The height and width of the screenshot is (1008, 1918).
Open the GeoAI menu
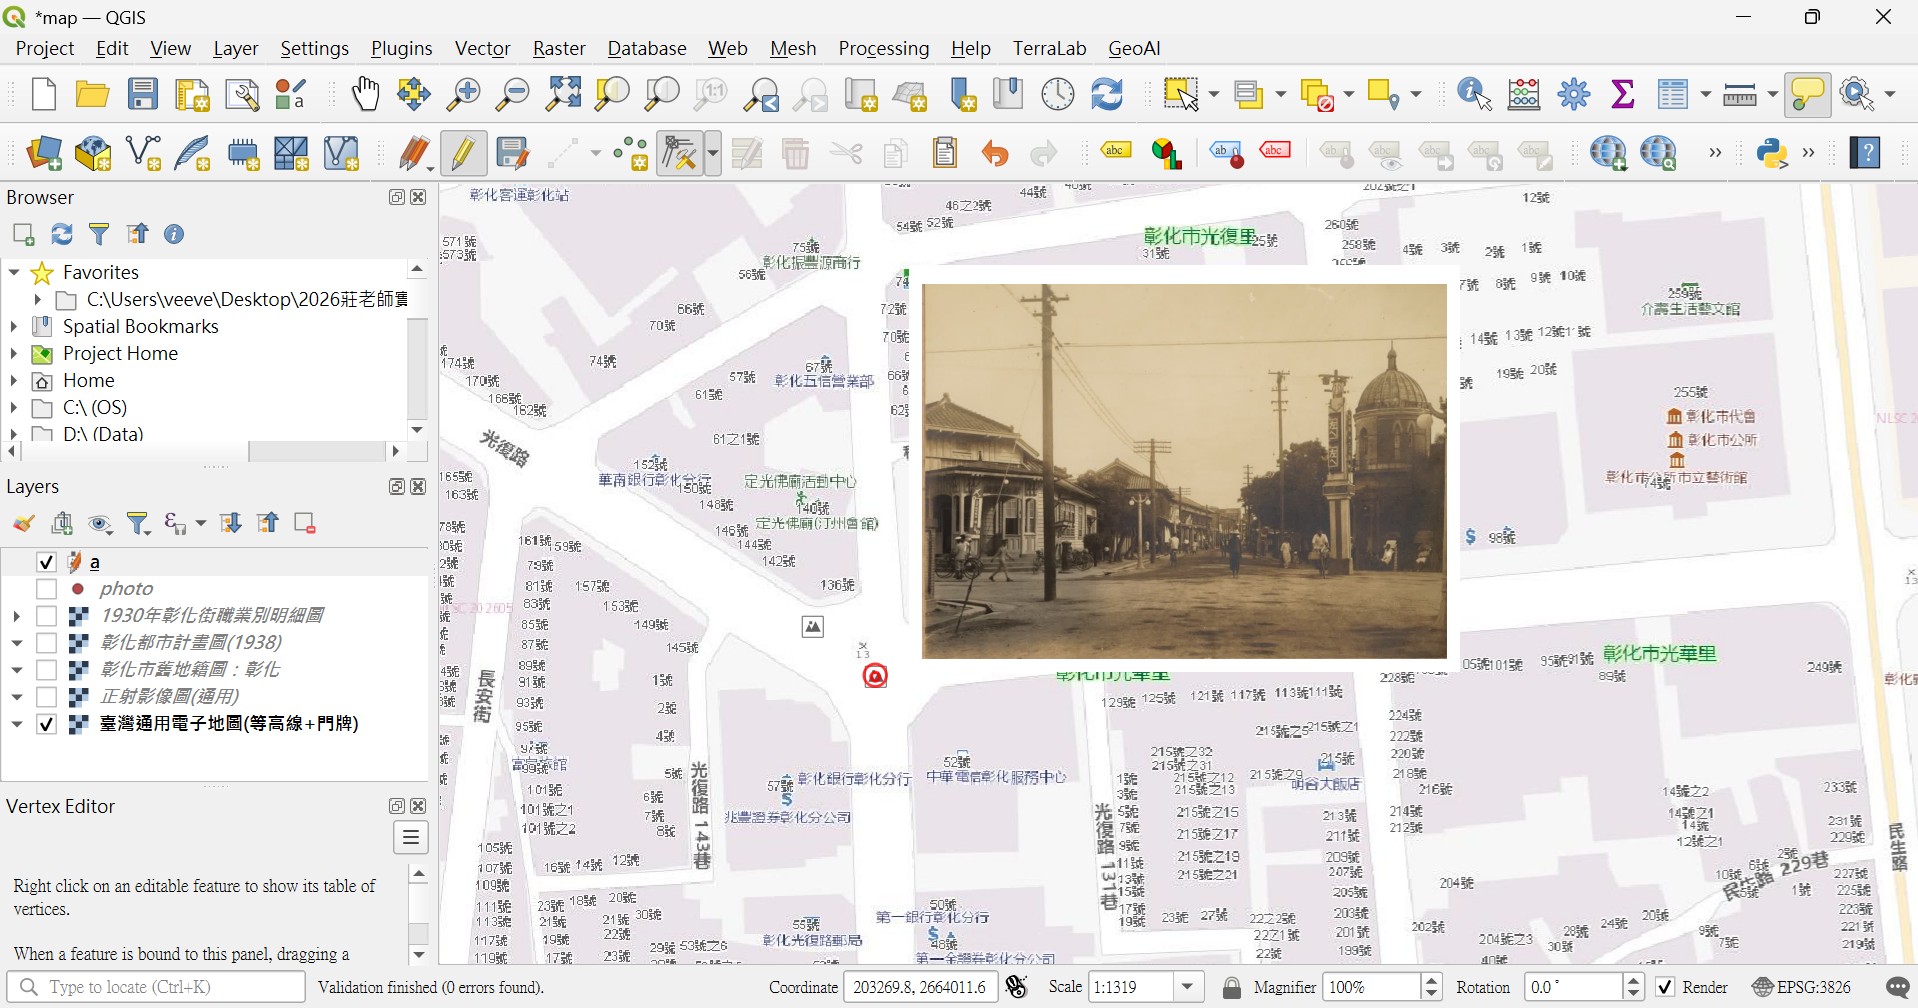pos(1134,48)
